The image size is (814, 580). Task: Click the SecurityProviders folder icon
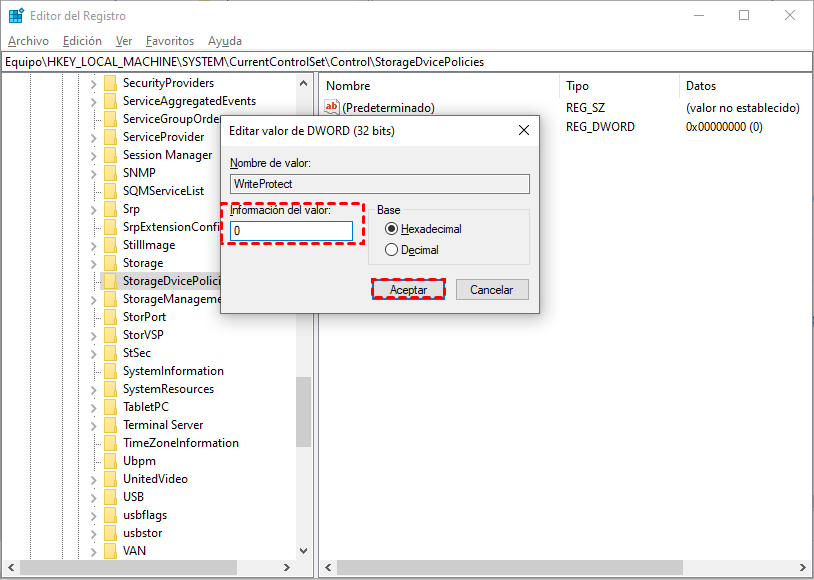tap(110, 83)
